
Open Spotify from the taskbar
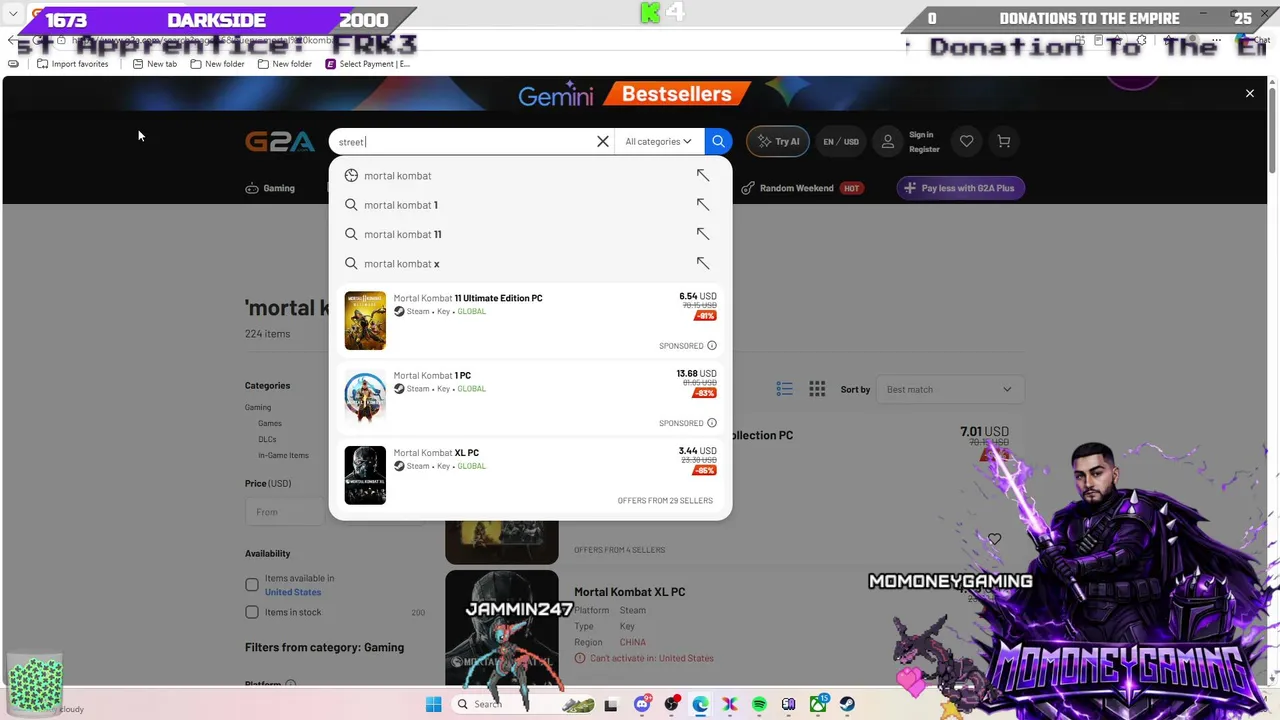click(x=759, y=704)
